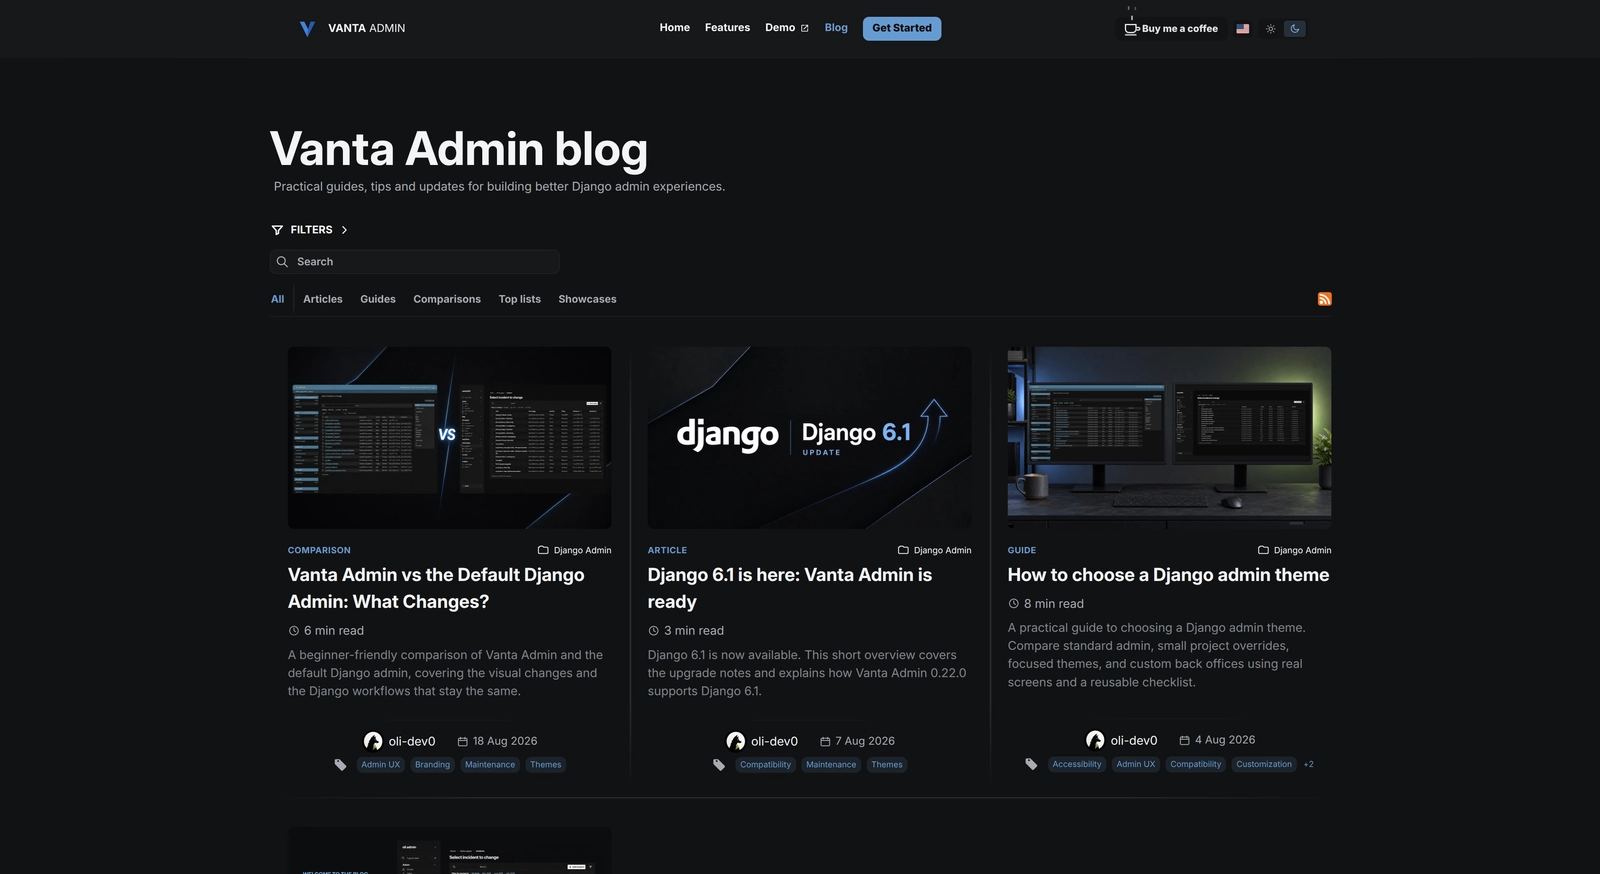Select dark theme via moon icon

click(1295, 29)
